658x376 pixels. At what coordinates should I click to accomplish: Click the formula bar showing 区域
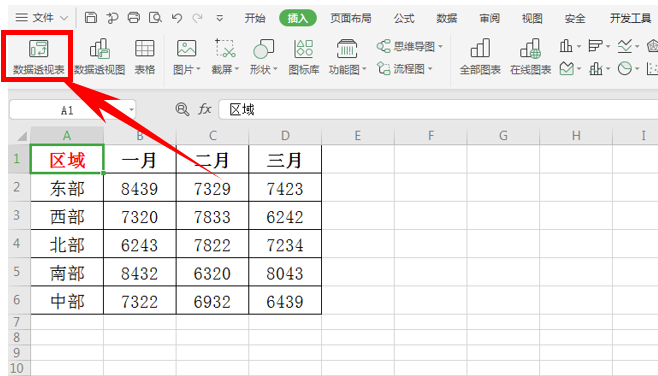pyautogui.click(x=439, y=110)
